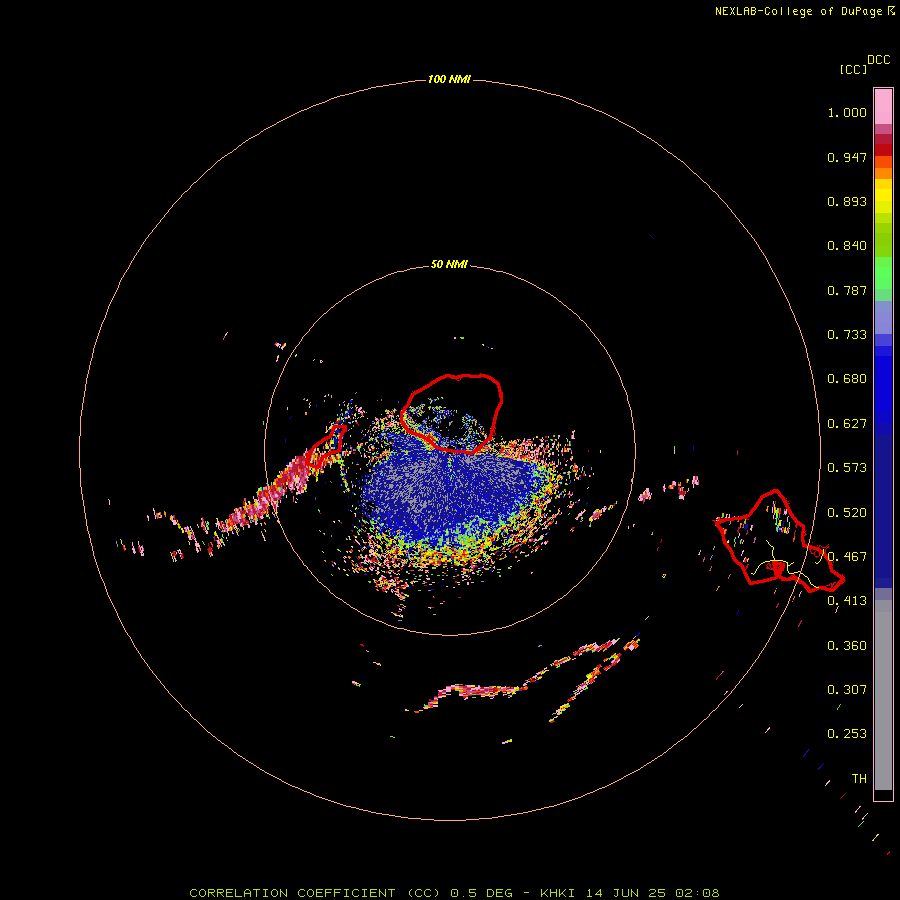900x900 pixels.
Task: Select the 1.000 scale value
Action: [x=847, y=112]
